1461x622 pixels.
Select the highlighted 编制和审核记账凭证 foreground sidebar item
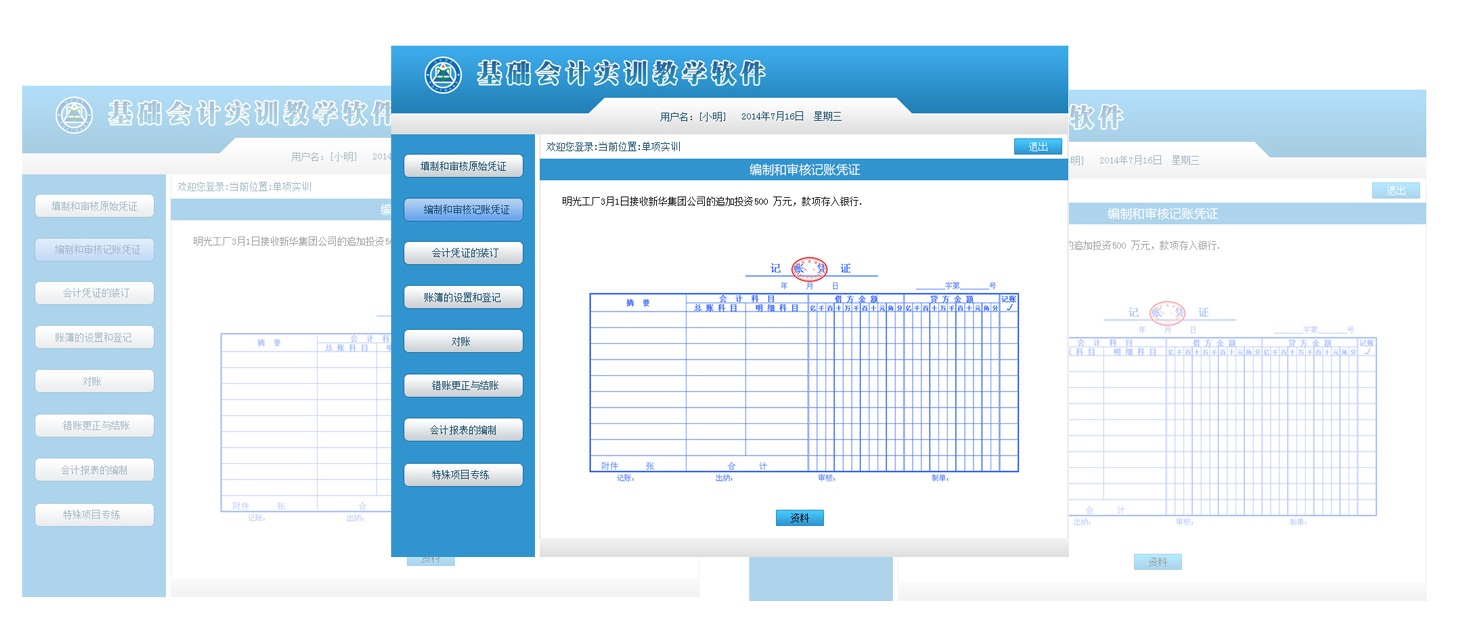click(x=463, y=210)
